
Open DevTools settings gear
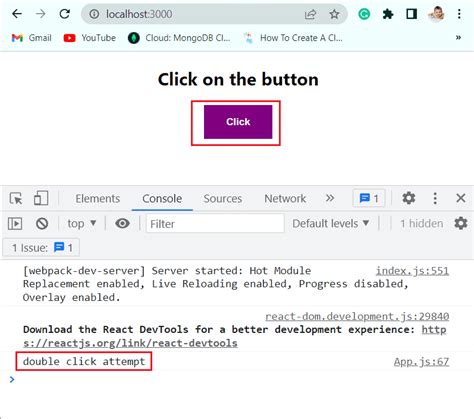coord(408,198)
